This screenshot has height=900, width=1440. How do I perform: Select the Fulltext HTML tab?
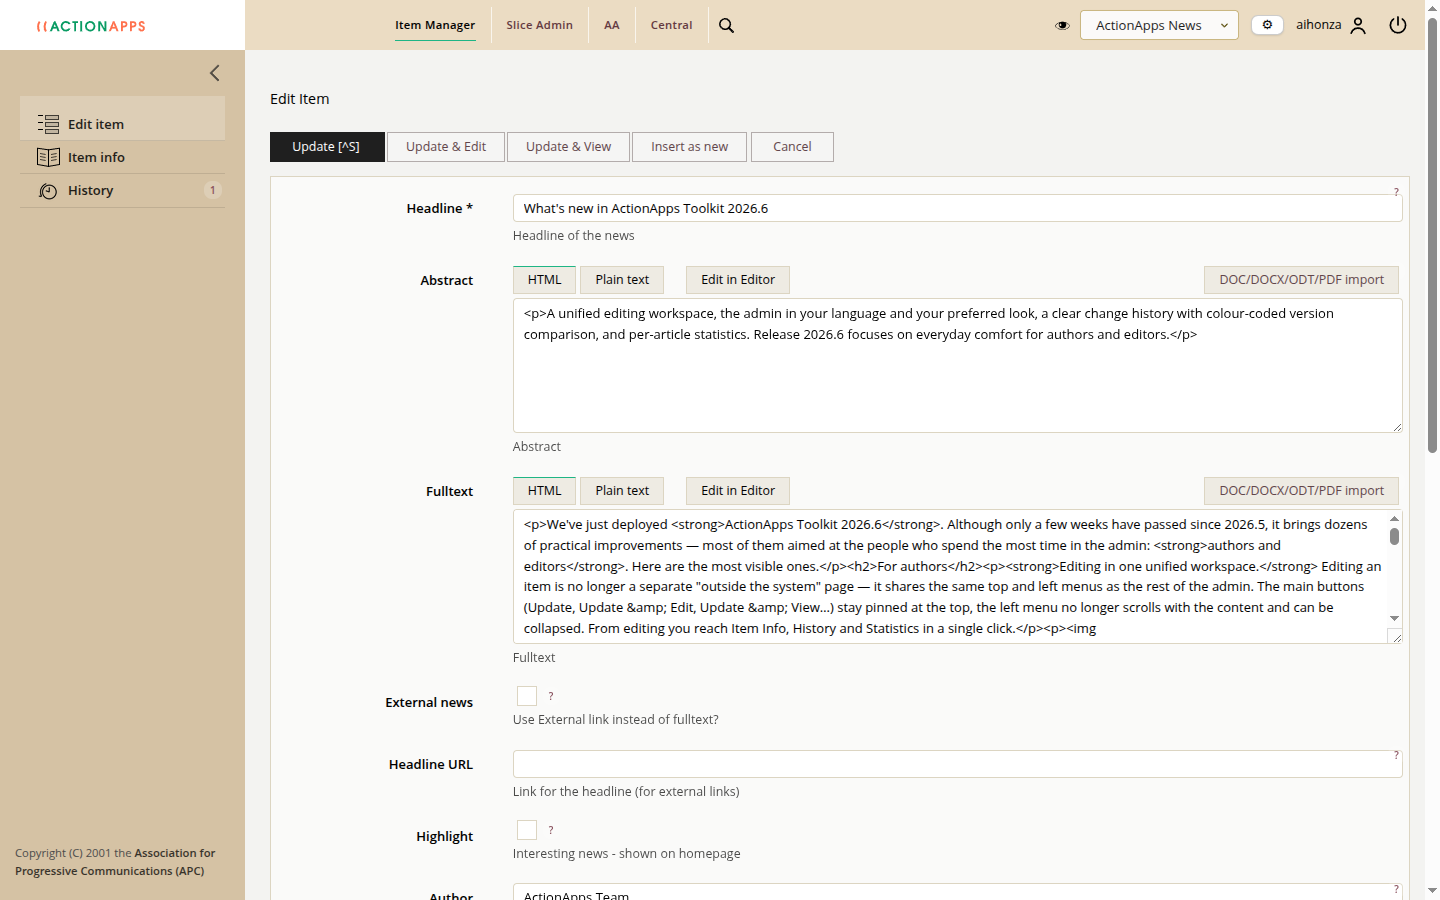click(545, 491)
